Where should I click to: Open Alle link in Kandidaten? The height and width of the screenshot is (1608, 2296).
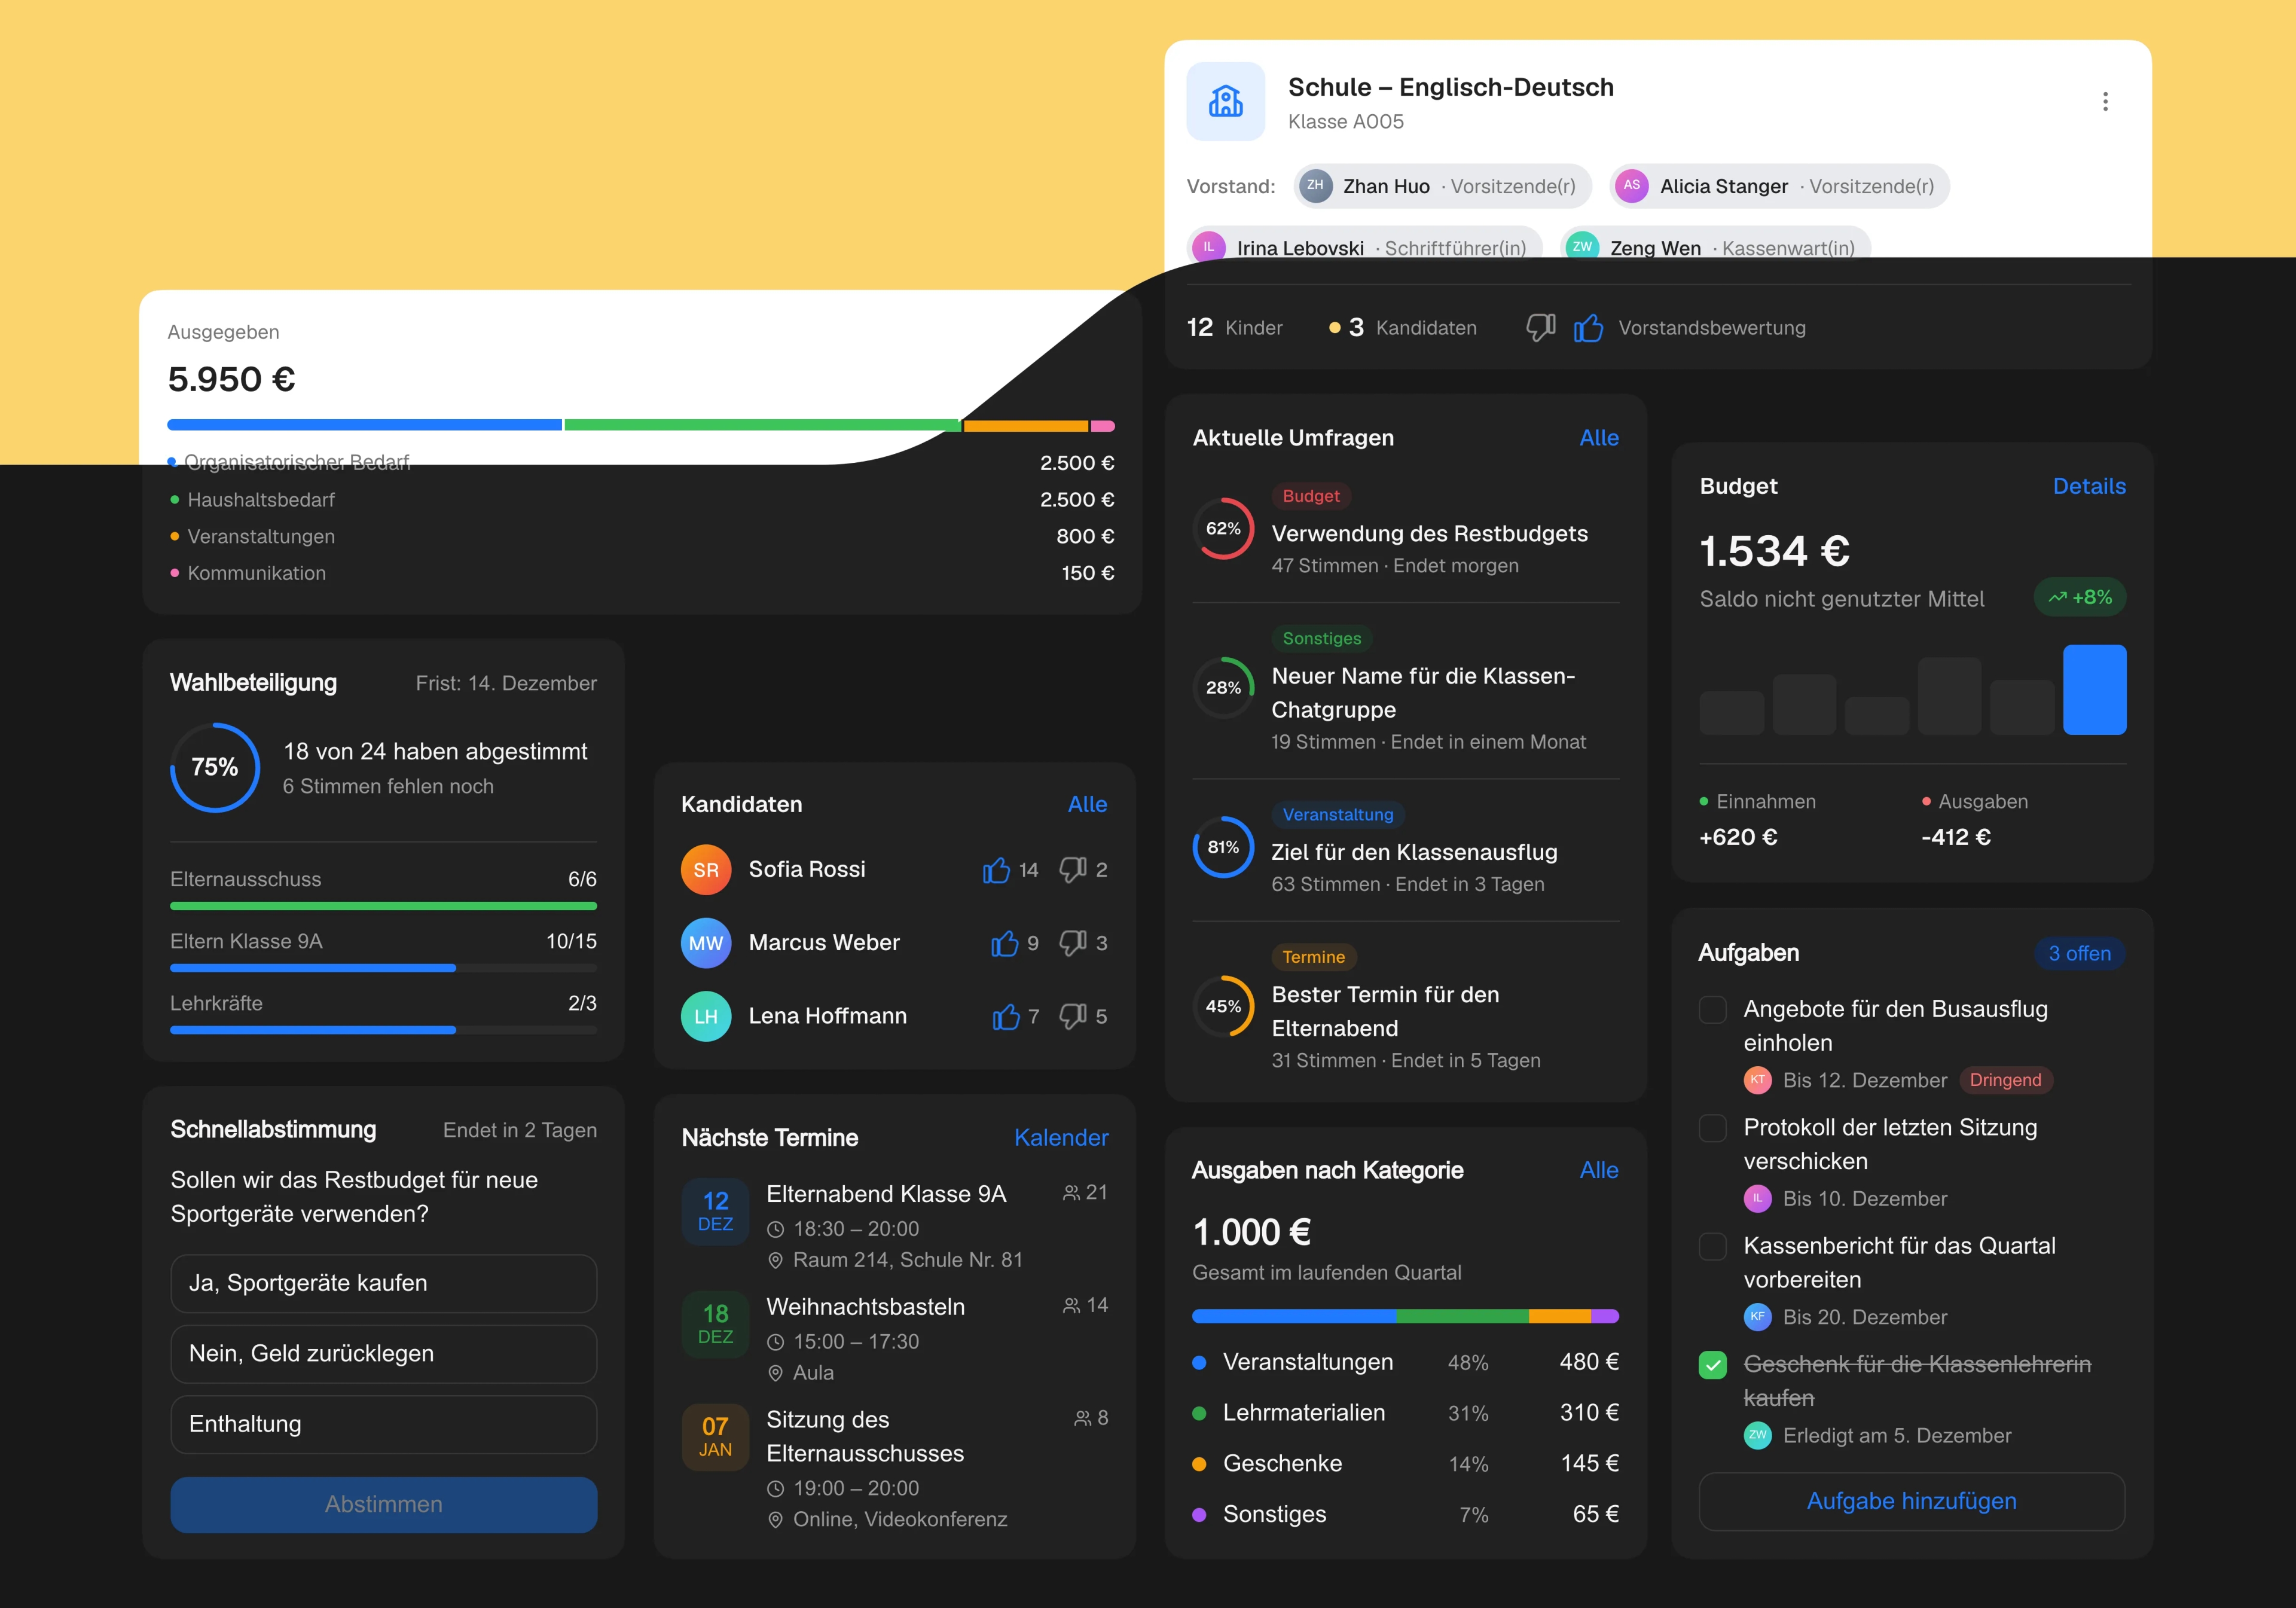(x=1087, y=804)
